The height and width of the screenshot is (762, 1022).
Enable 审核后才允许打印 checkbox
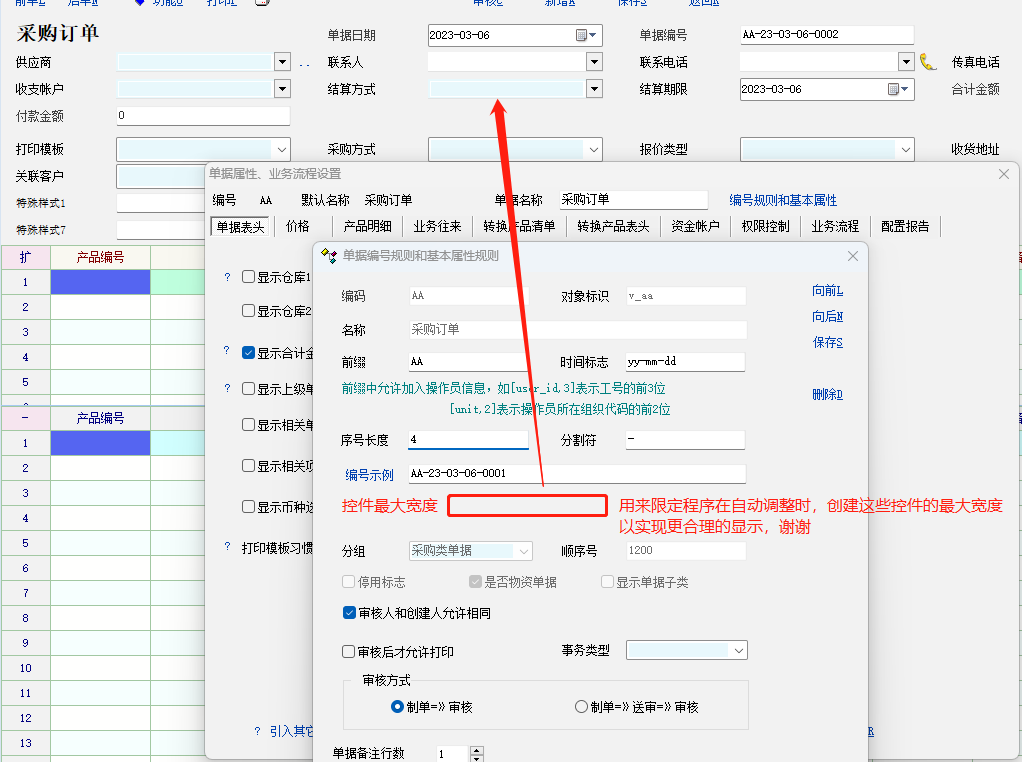click(349, 652)
